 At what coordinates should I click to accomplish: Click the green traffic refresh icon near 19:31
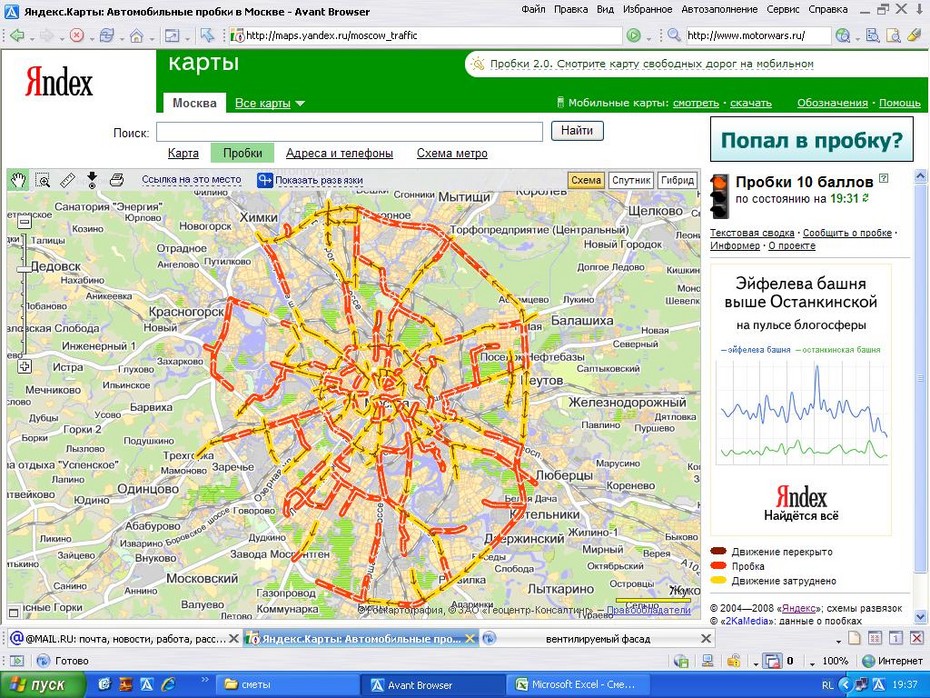(x=866, y=198)
